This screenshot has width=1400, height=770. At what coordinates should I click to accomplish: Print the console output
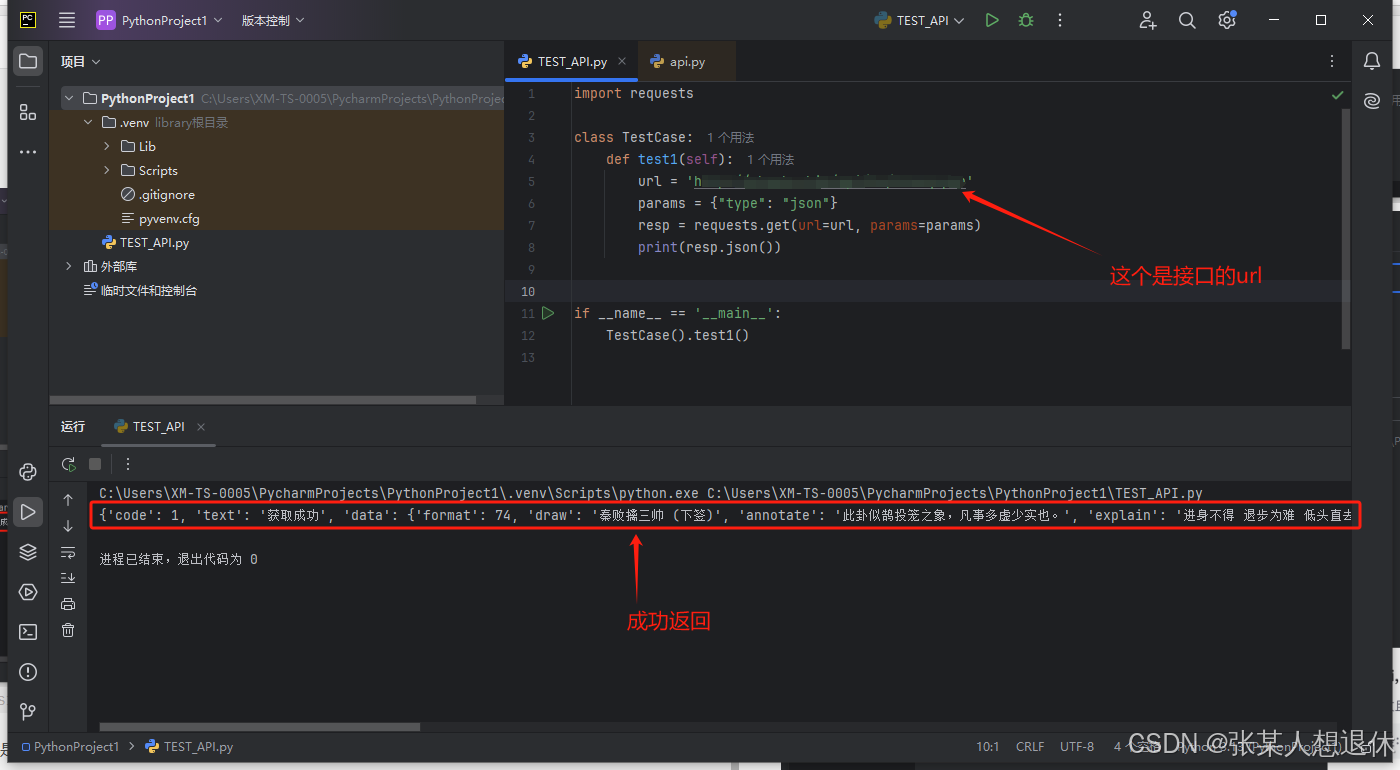(68, 604)
